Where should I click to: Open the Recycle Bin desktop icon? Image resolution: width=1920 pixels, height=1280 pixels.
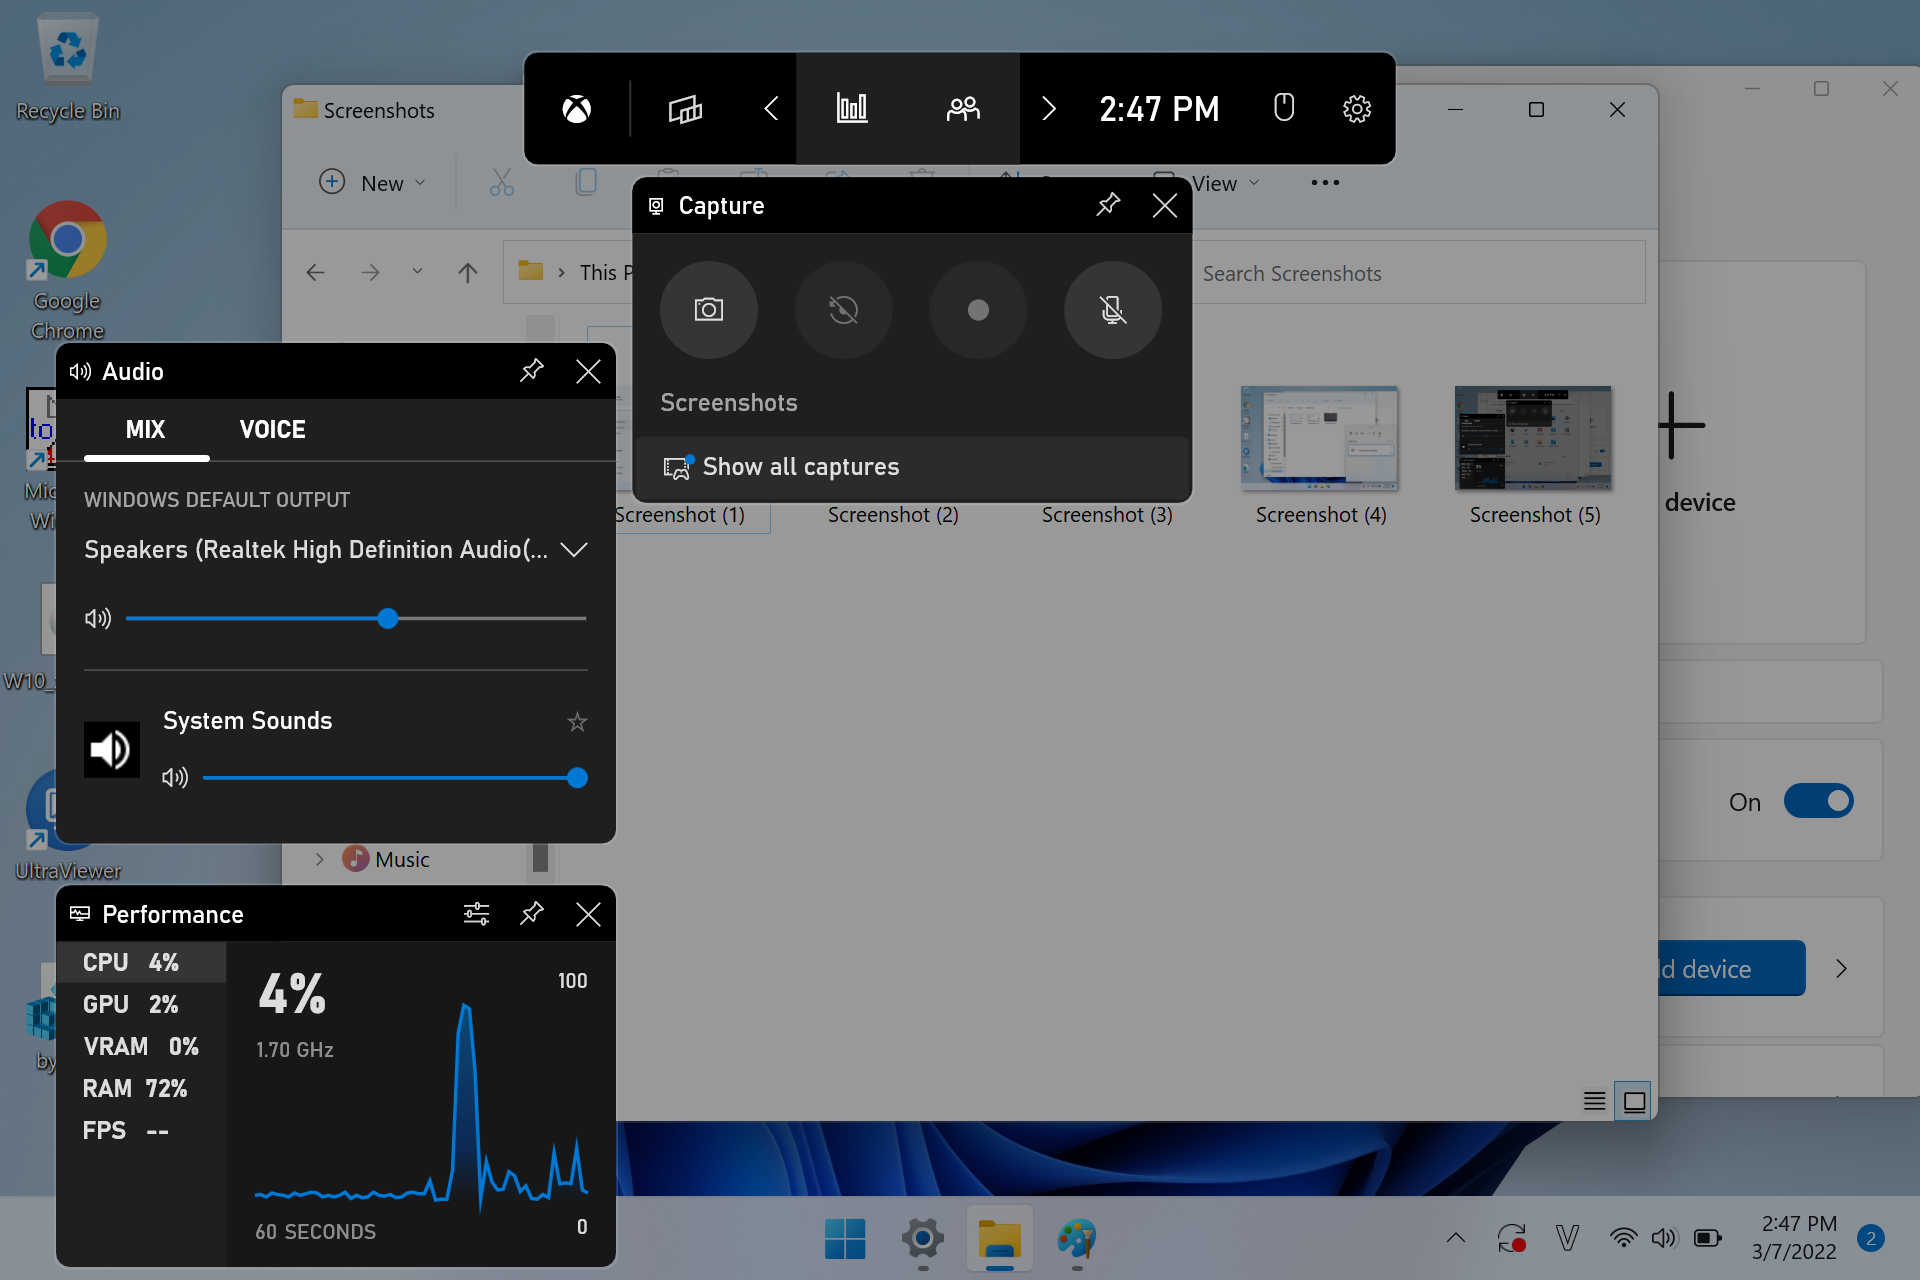click(x=68, y=68)
